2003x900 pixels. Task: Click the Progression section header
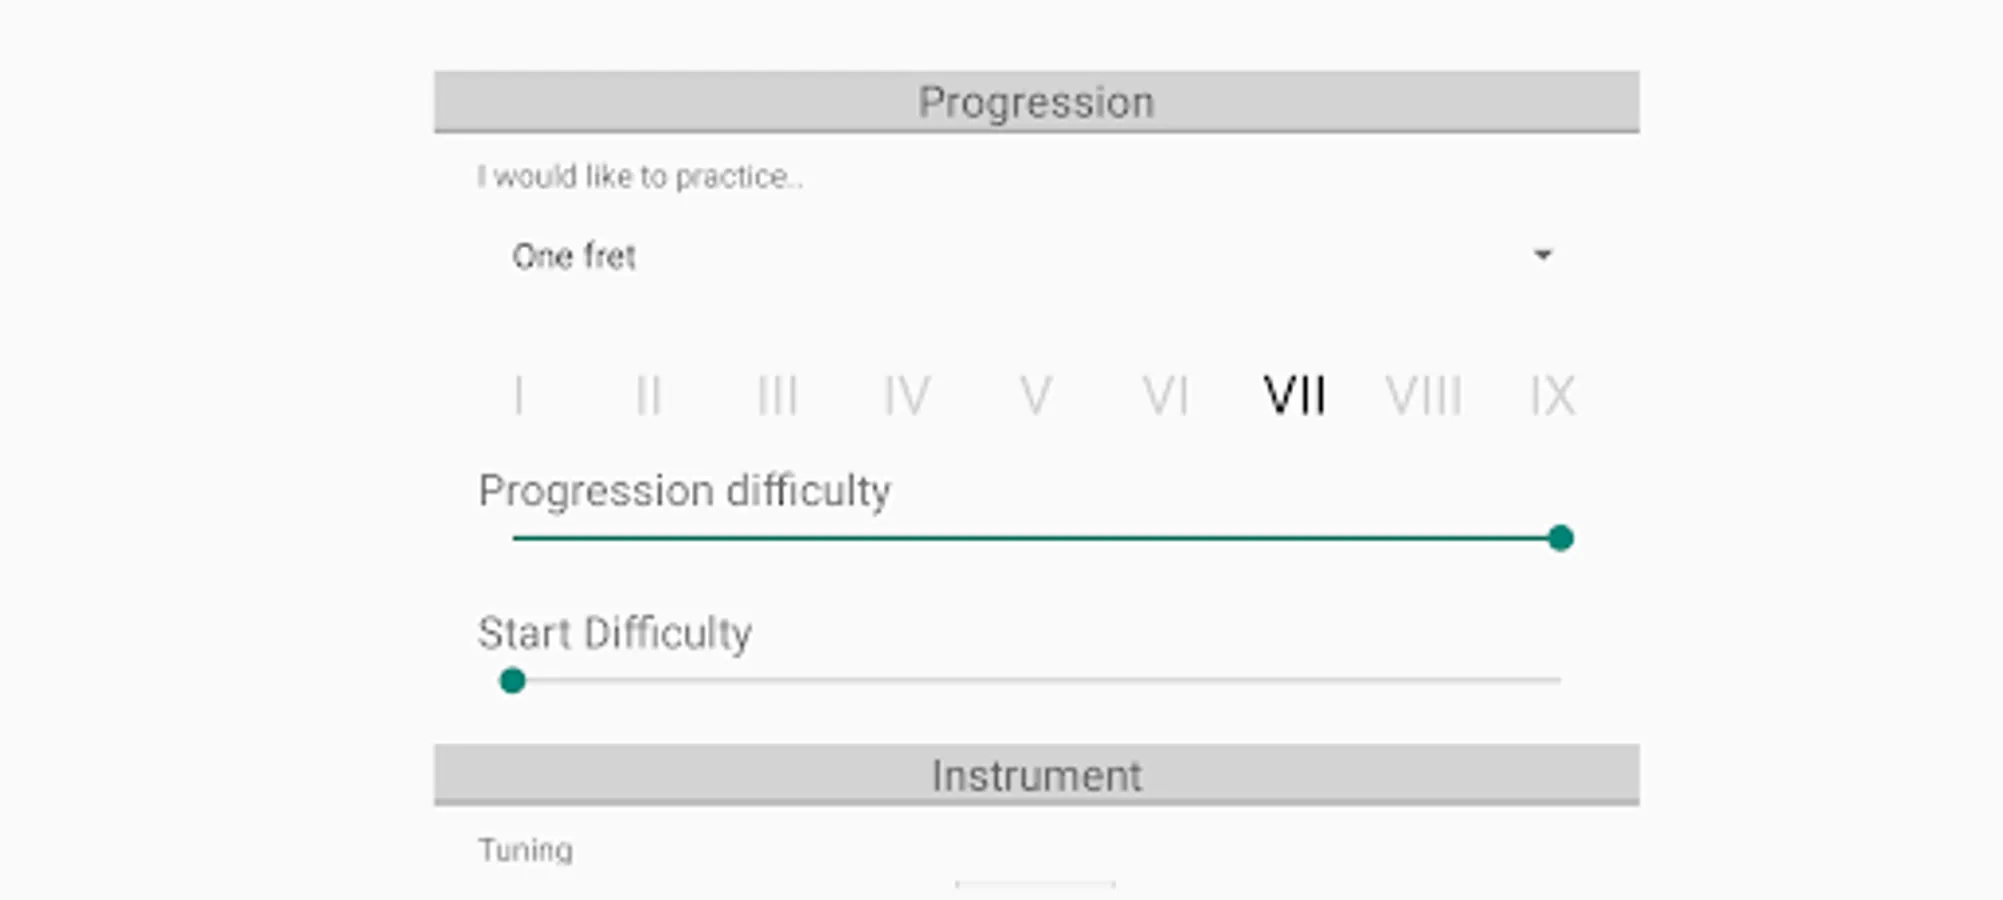tap(1036, 102)
